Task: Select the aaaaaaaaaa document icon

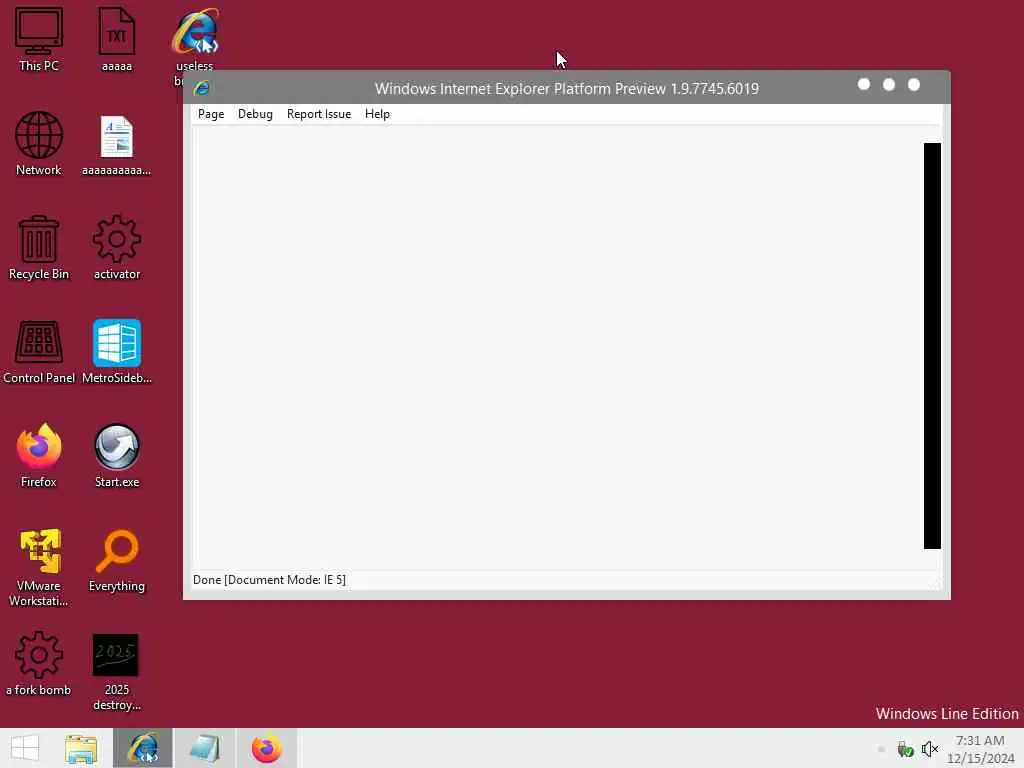Action: [117, 144]
